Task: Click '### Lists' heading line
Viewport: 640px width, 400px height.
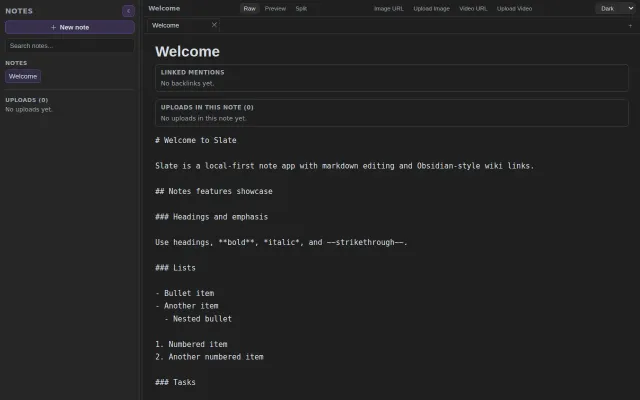Action: (176, 268)
